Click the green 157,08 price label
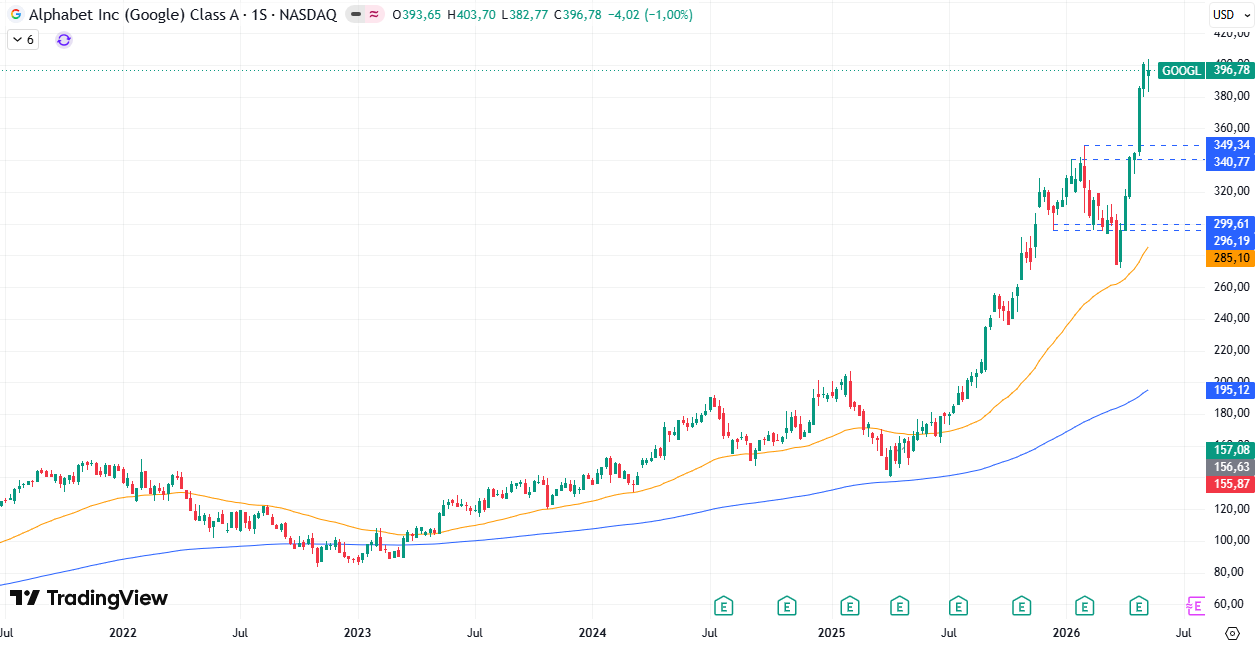Screen dimensions: 1257x645 pyautogui.click(x=1232, y=450)
